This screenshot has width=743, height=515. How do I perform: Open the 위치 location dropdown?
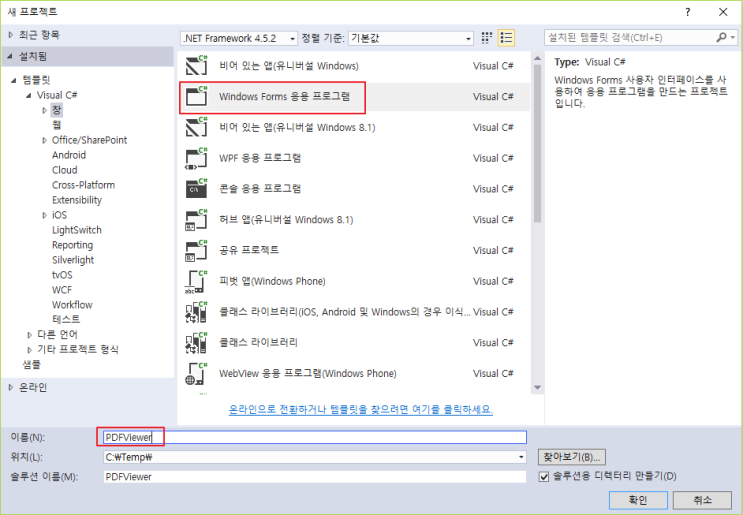pos(520,457)
